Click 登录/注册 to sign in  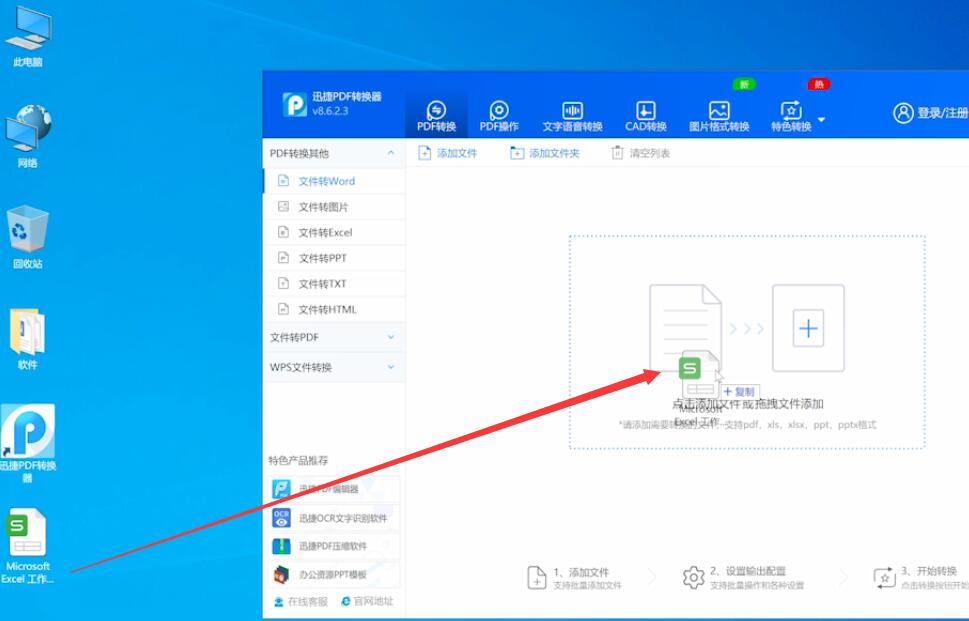point(929,112)
